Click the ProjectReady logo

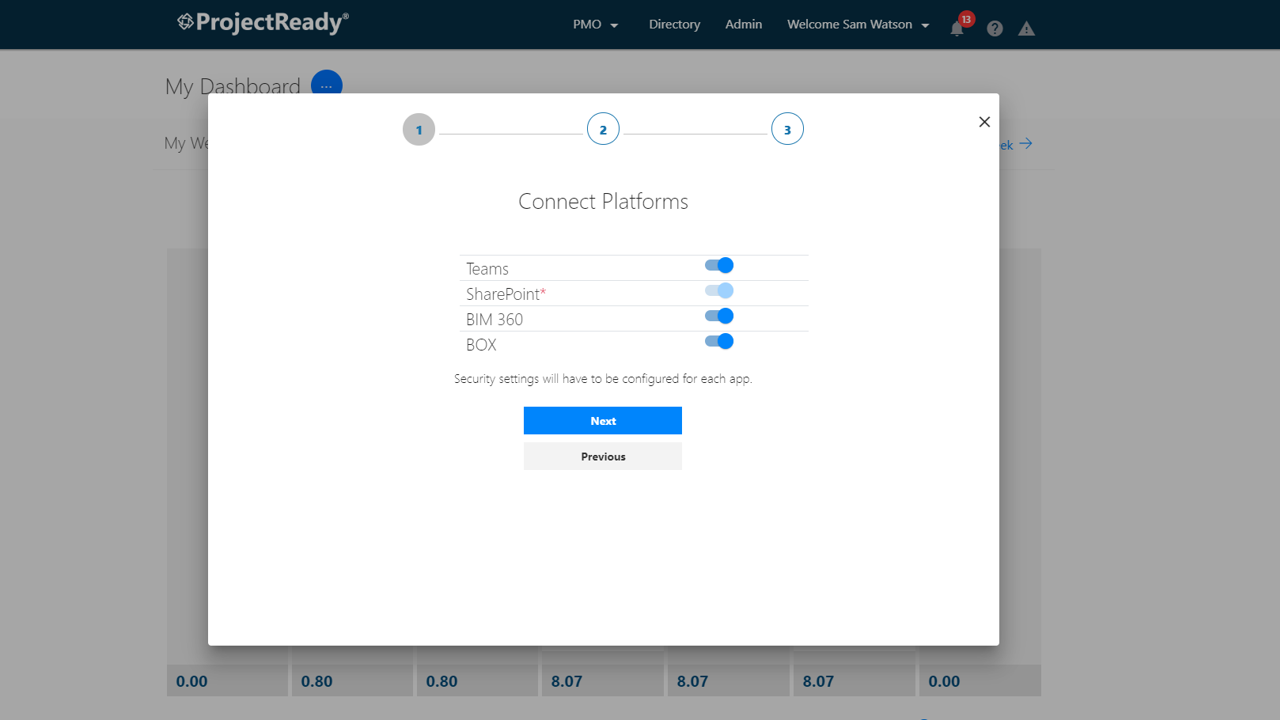click(x=263, y=23)
